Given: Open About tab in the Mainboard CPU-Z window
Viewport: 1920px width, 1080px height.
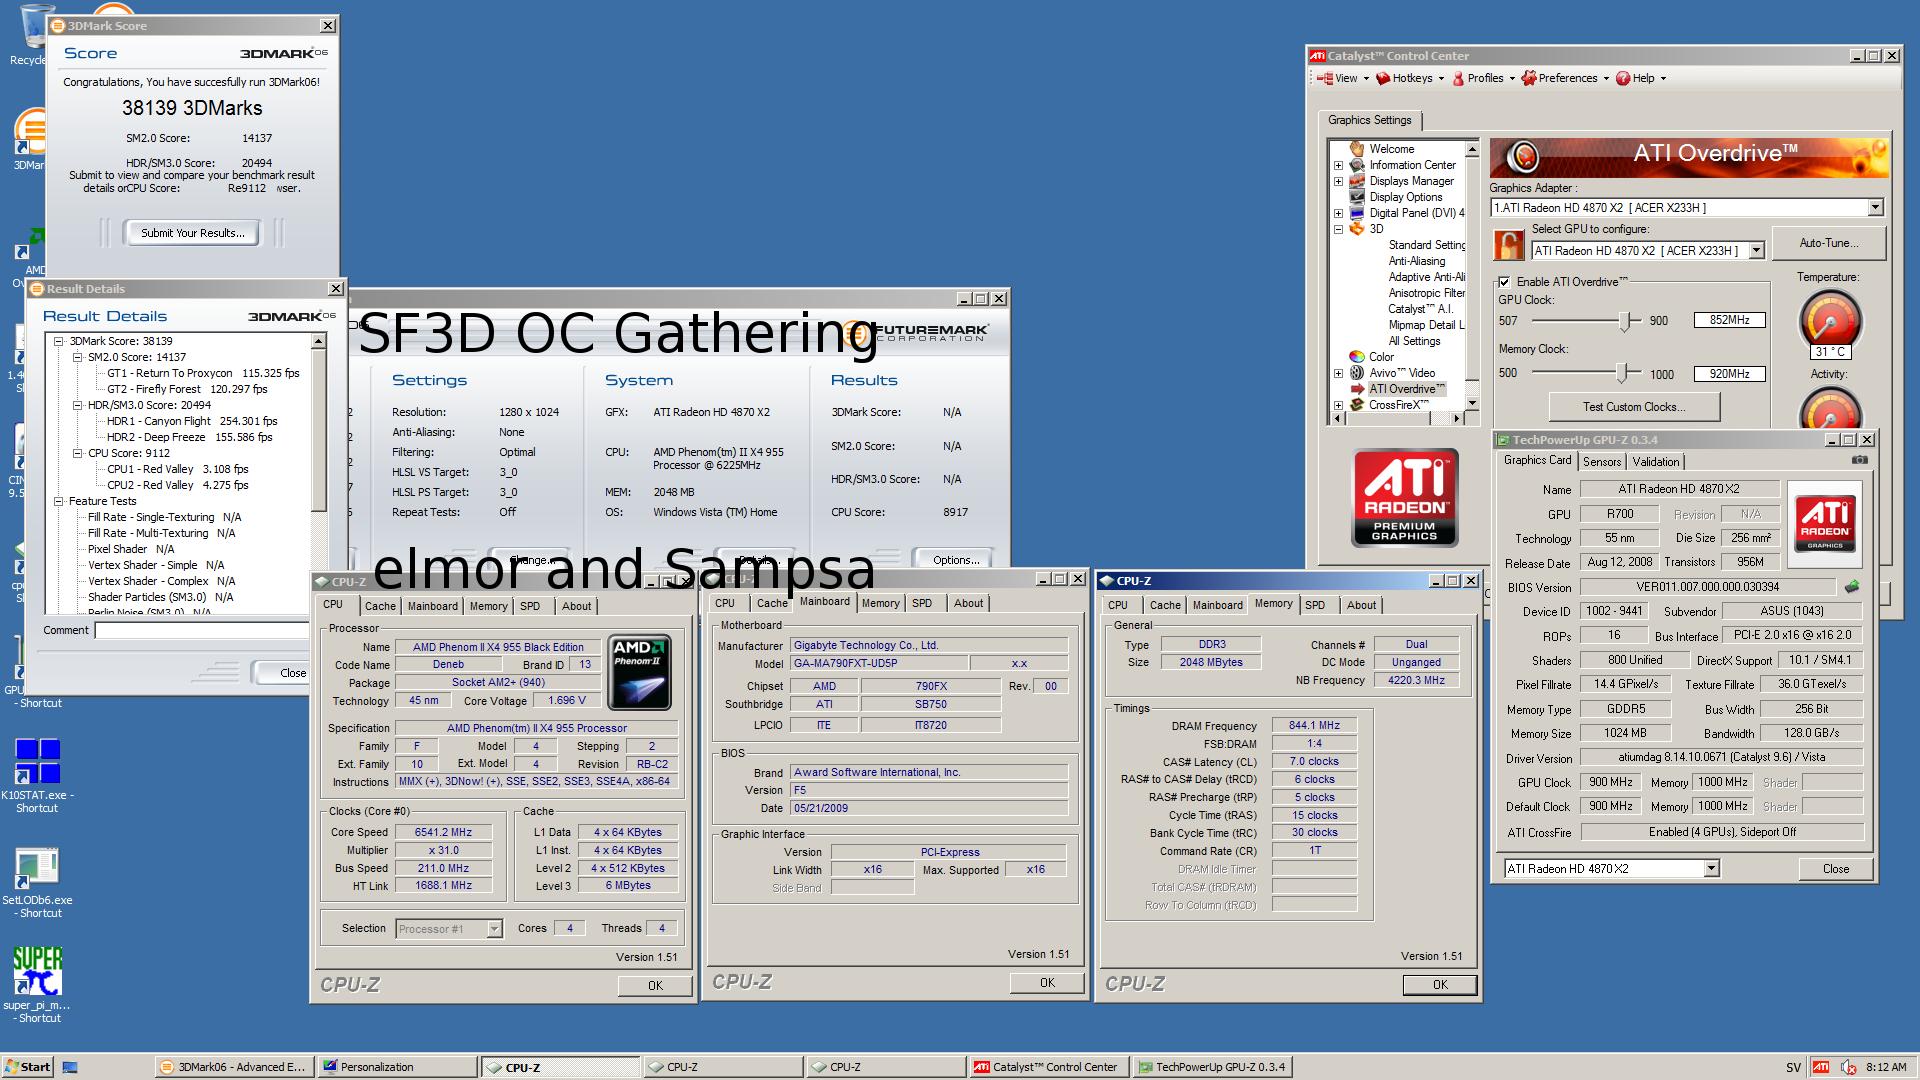Looking at the screenshot, I should click(x=968, y=603).
